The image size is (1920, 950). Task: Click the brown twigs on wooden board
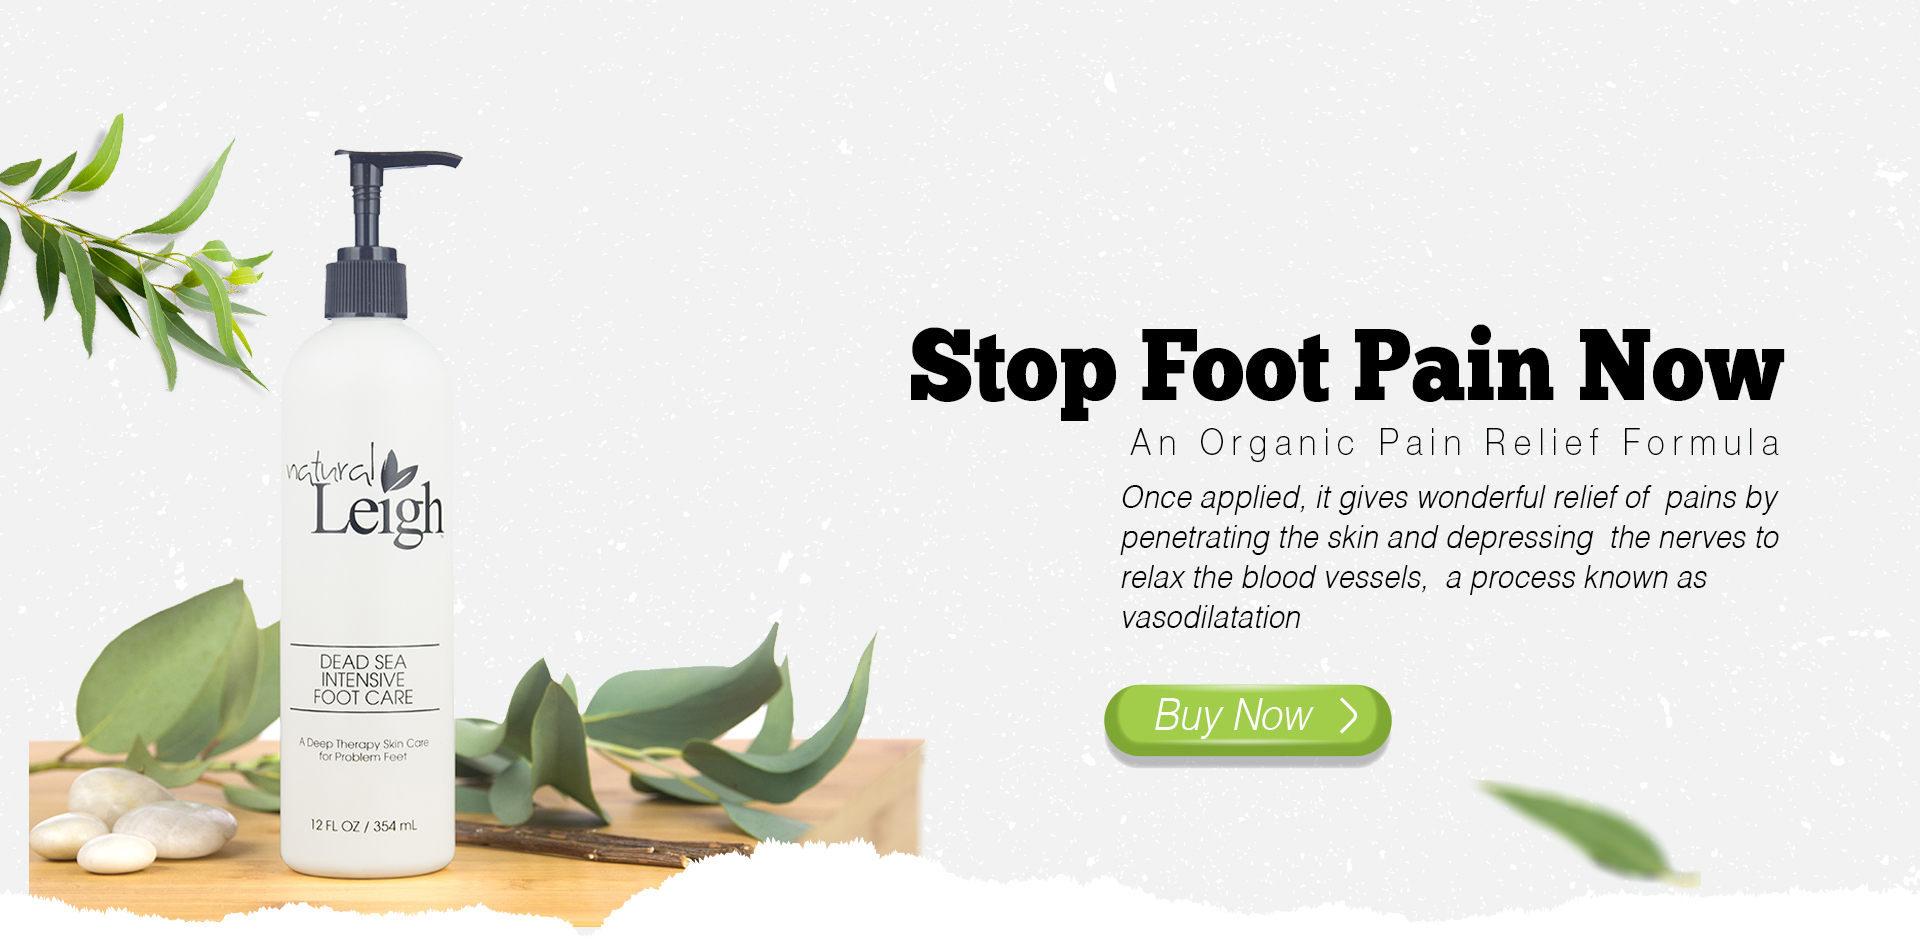pos(600,844)
